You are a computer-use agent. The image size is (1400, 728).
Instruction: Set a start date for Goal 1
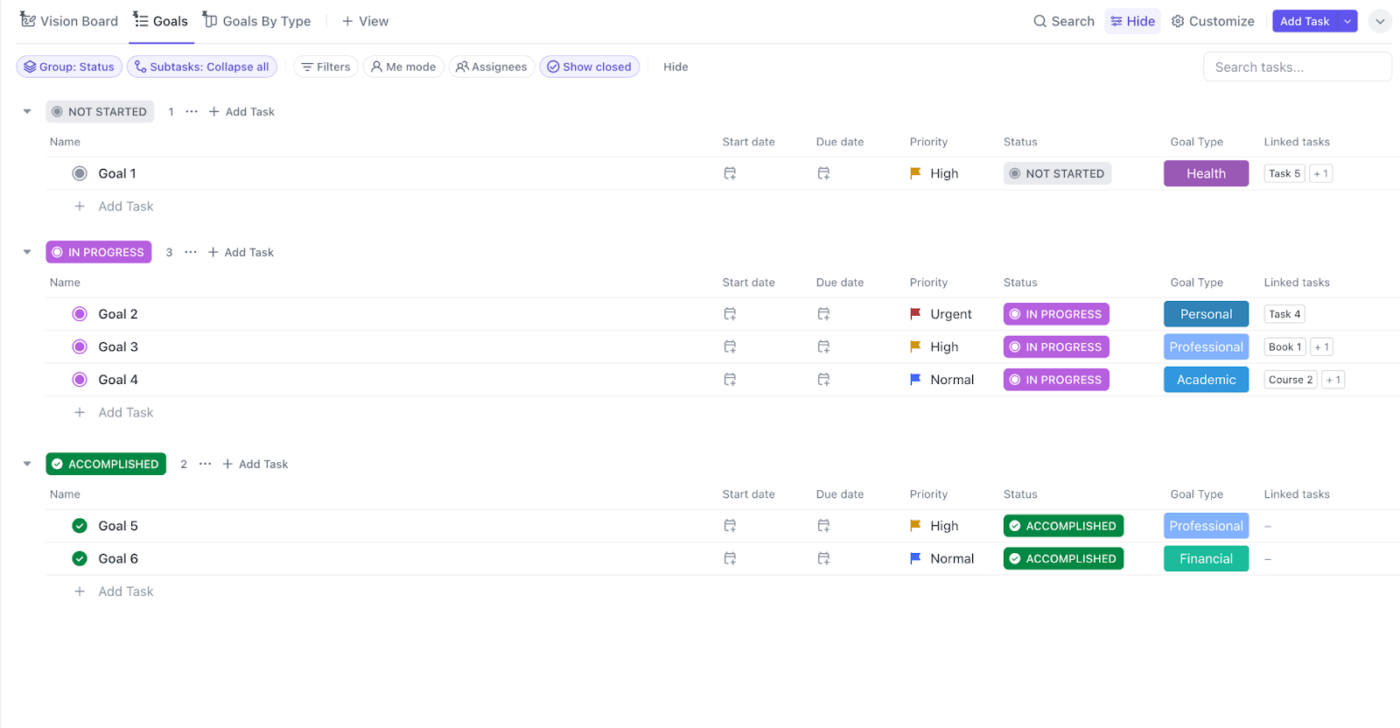(x=729, y=173)
